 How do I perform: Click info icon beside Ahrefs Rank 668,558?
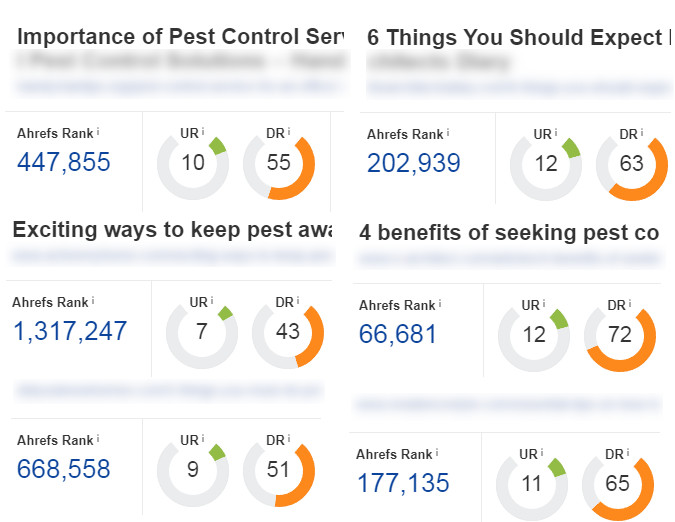click(98, 440)
